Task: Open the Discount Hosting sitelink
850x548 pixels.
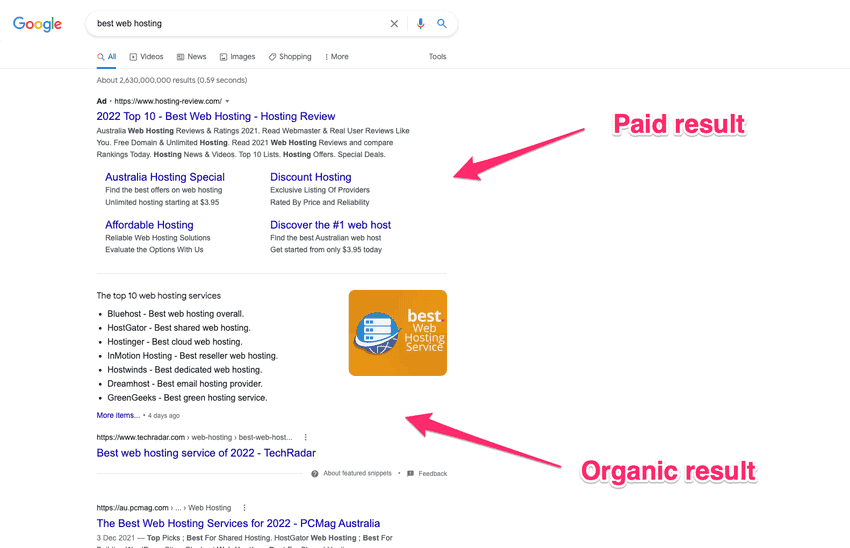Action: (311, 177)
